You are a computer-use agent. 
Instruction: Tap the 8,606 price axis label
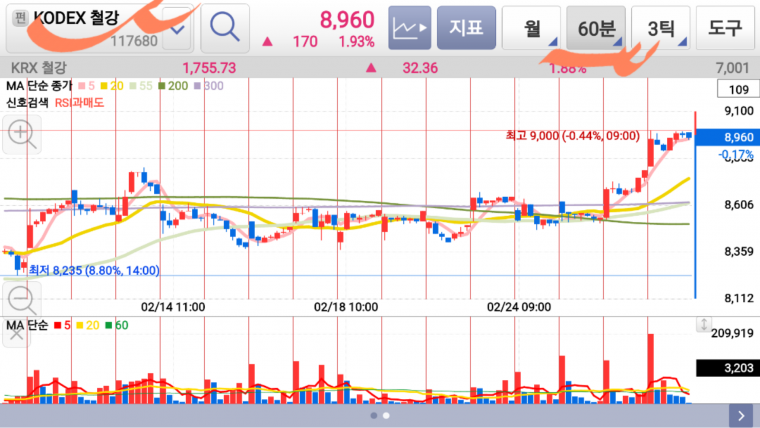tap(739, 205)
